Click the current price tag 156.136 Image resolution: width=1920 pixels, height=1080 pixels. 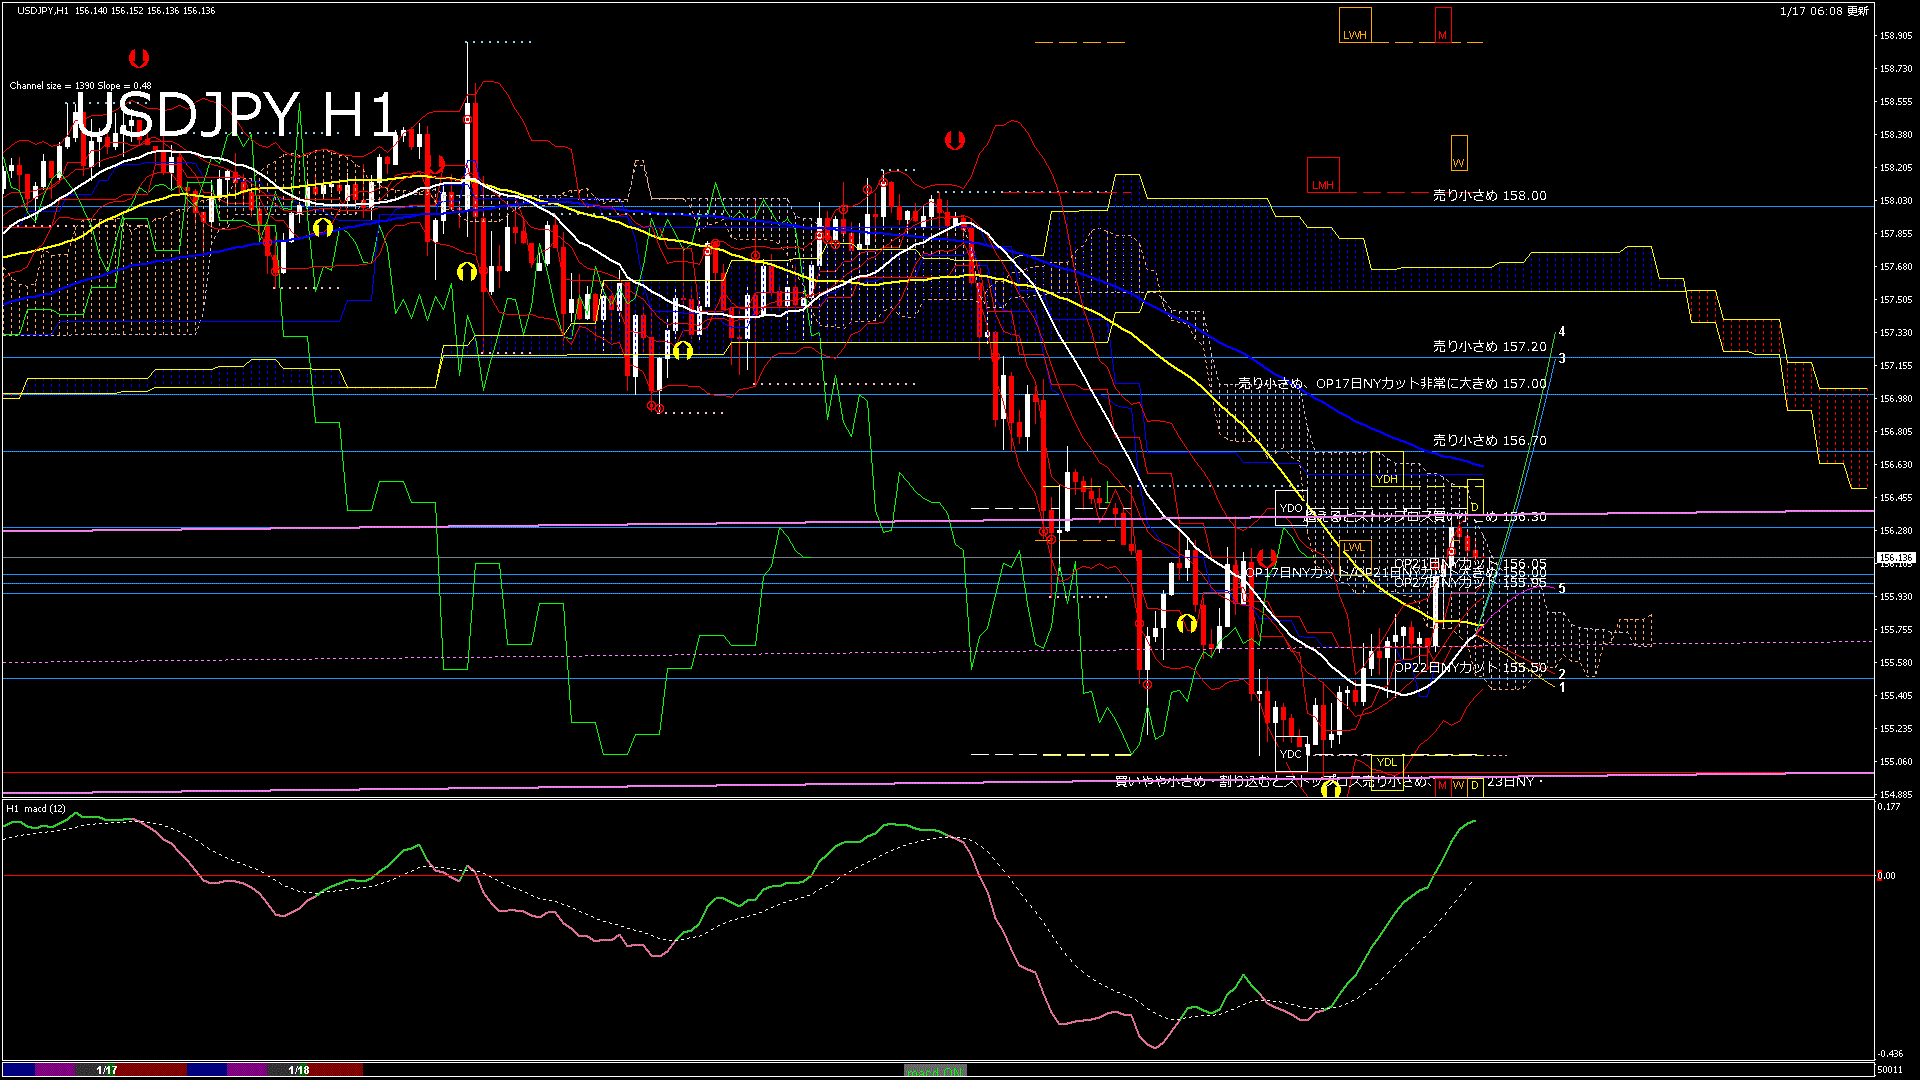[x=1895, y=558]
